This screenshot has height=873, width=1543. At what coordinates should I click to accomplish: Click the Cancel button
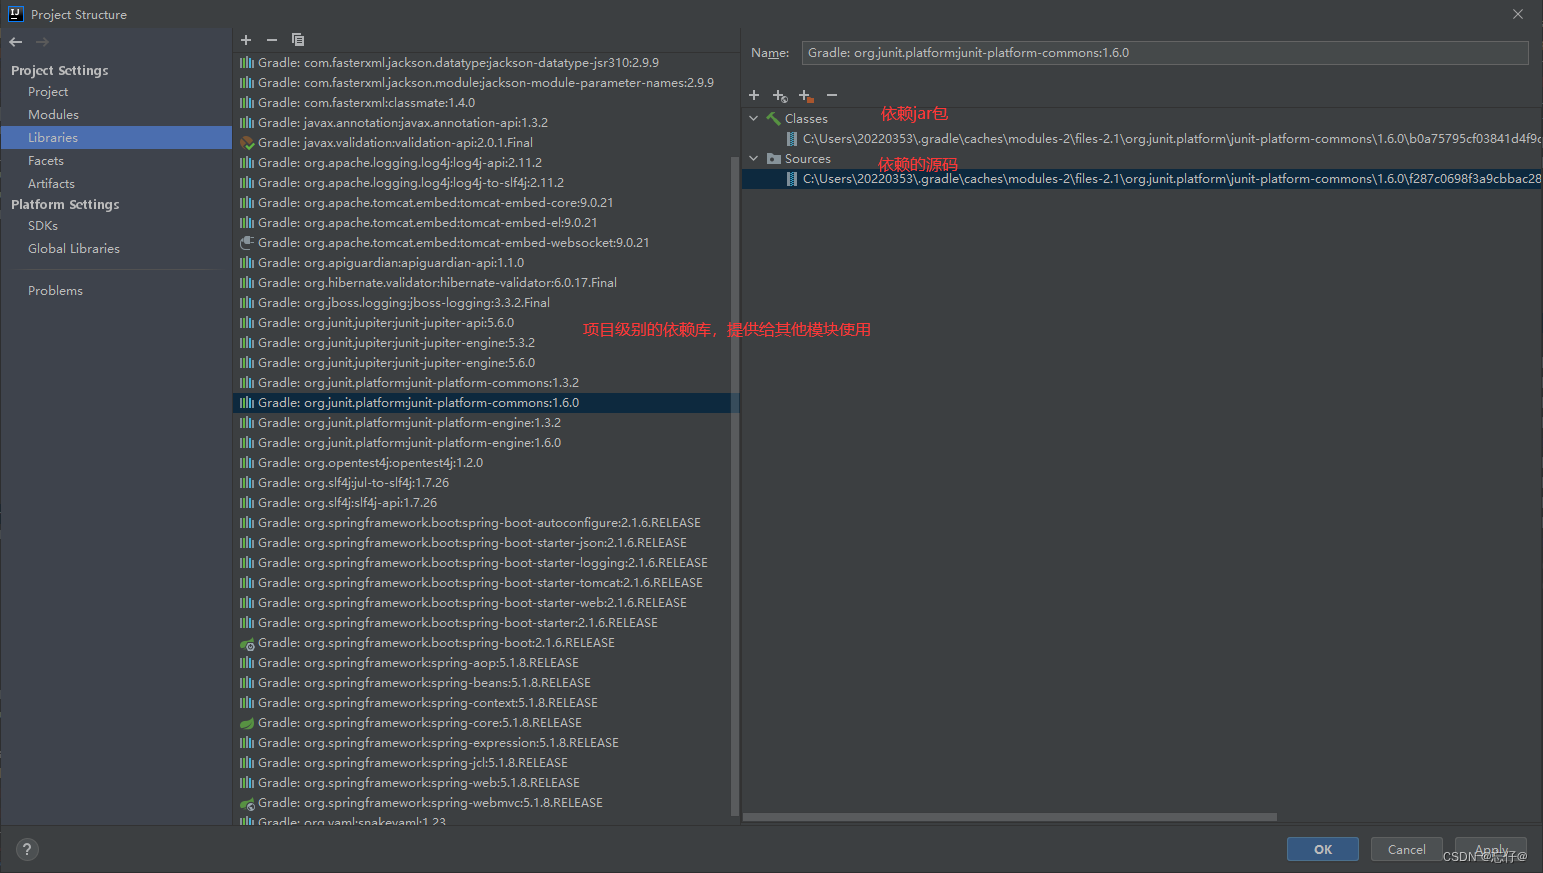pos(1406,848)
